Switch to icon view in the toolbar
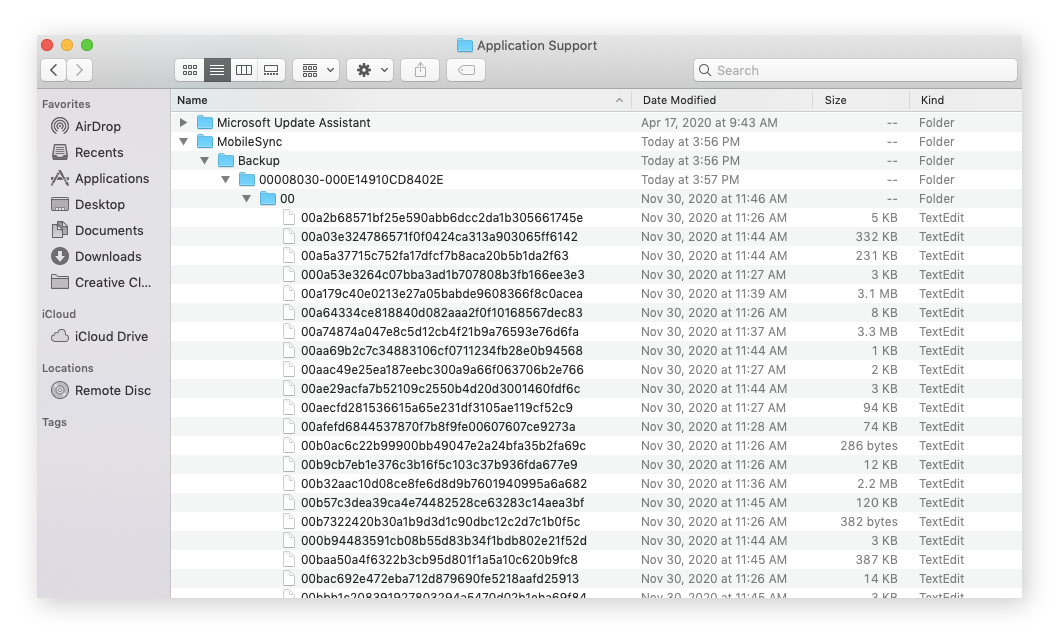The image size is (1061, 634). coord(189,70)
